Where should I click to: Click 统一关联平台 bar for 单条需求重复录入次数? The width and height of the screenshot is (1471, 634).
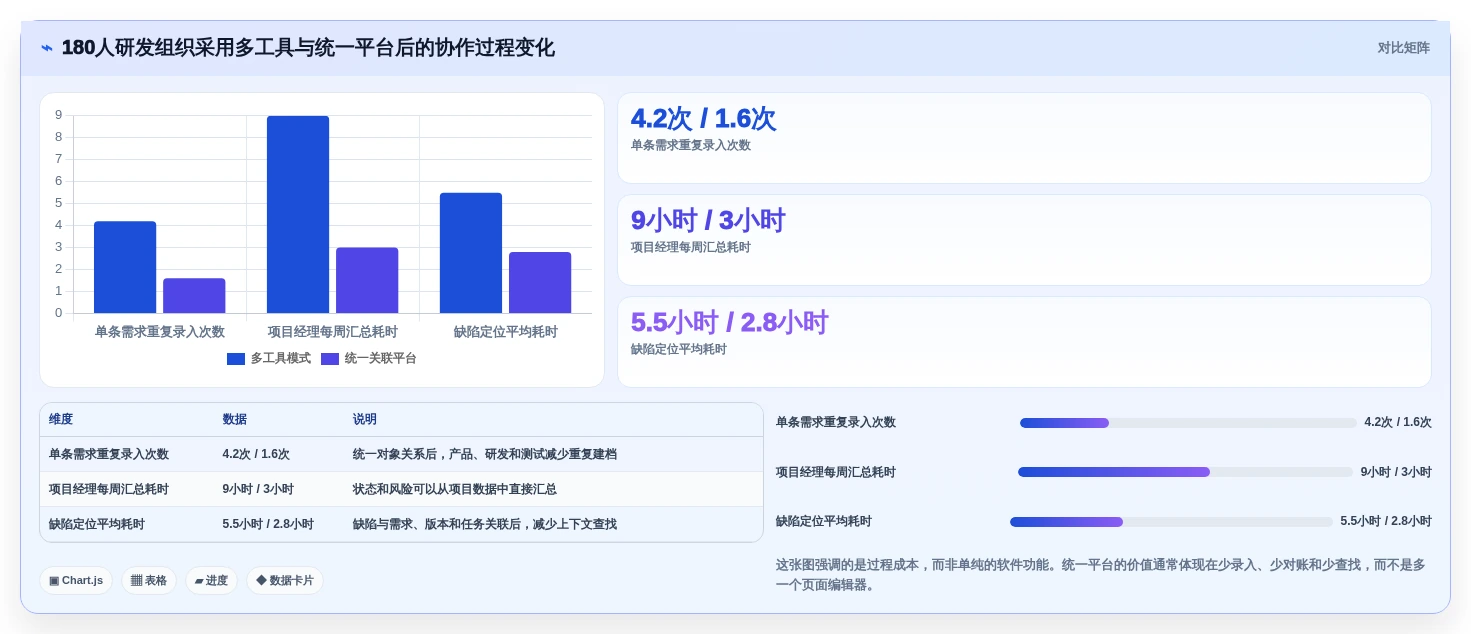click(x=194, y=296)
